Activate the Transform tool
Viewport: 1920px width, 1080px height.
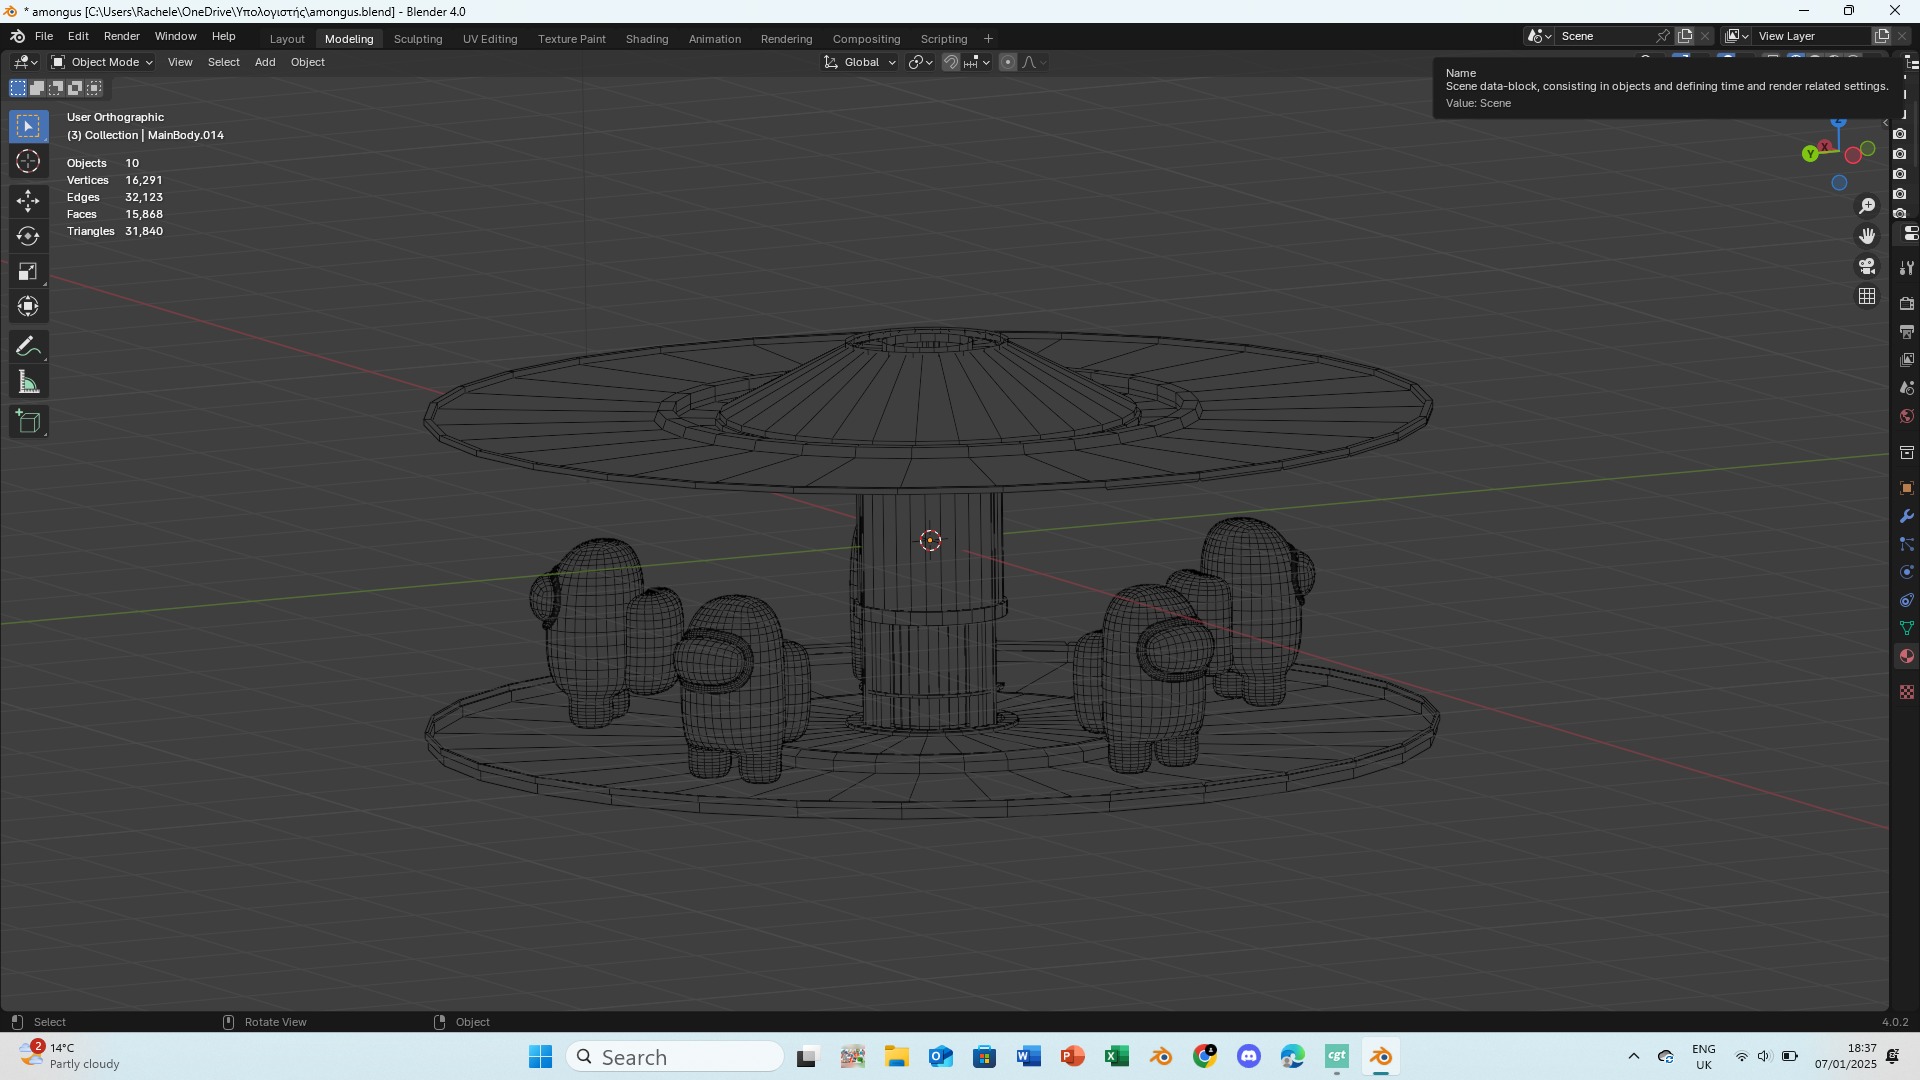point(28,306)
